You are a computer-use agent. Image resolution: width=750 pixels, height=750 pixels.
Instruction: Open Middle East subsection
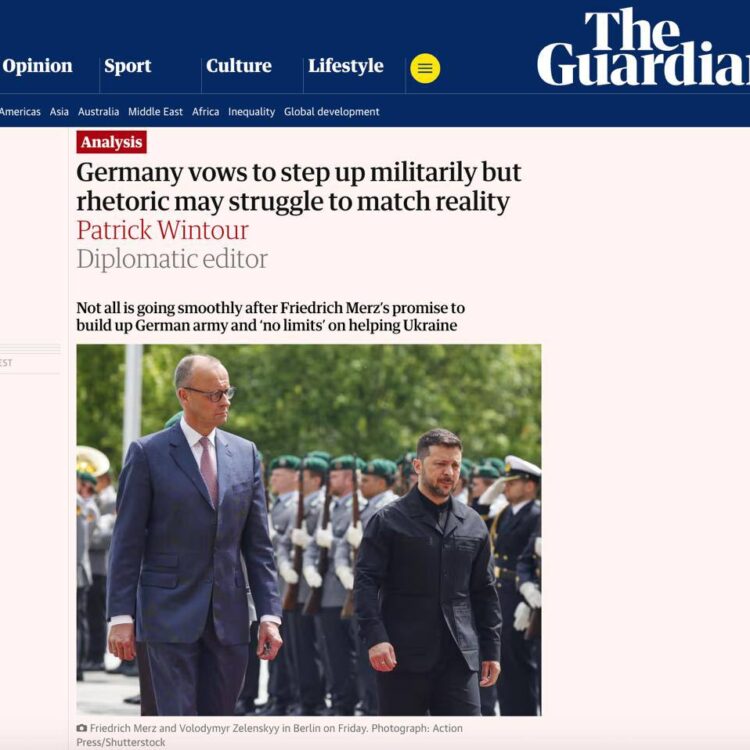point(155,112)
